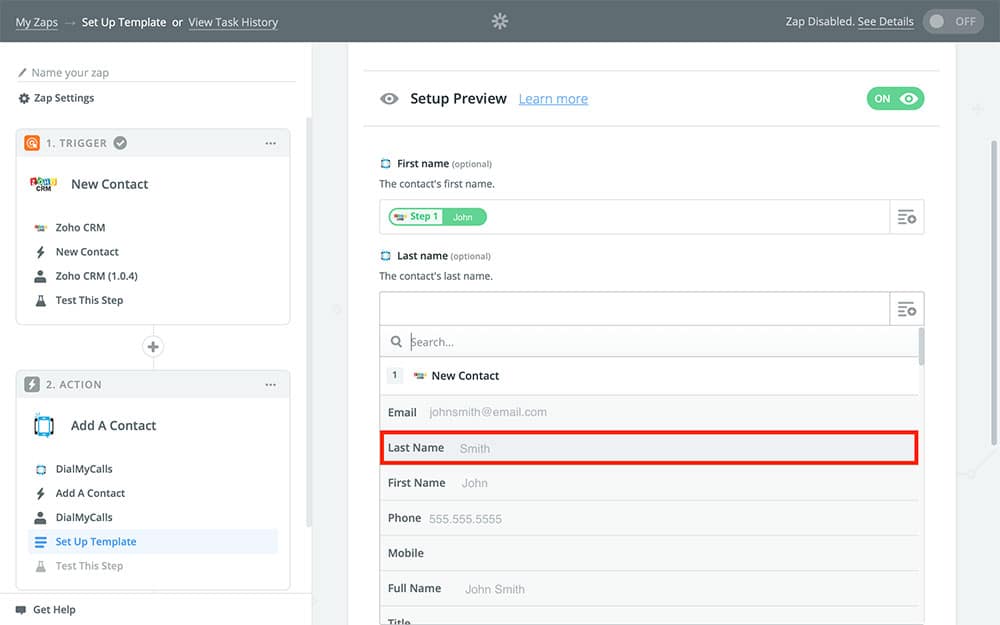This screenshot has width=1000, height=625.
Task: Open View Task History link
Action: [x=233, y=22]
